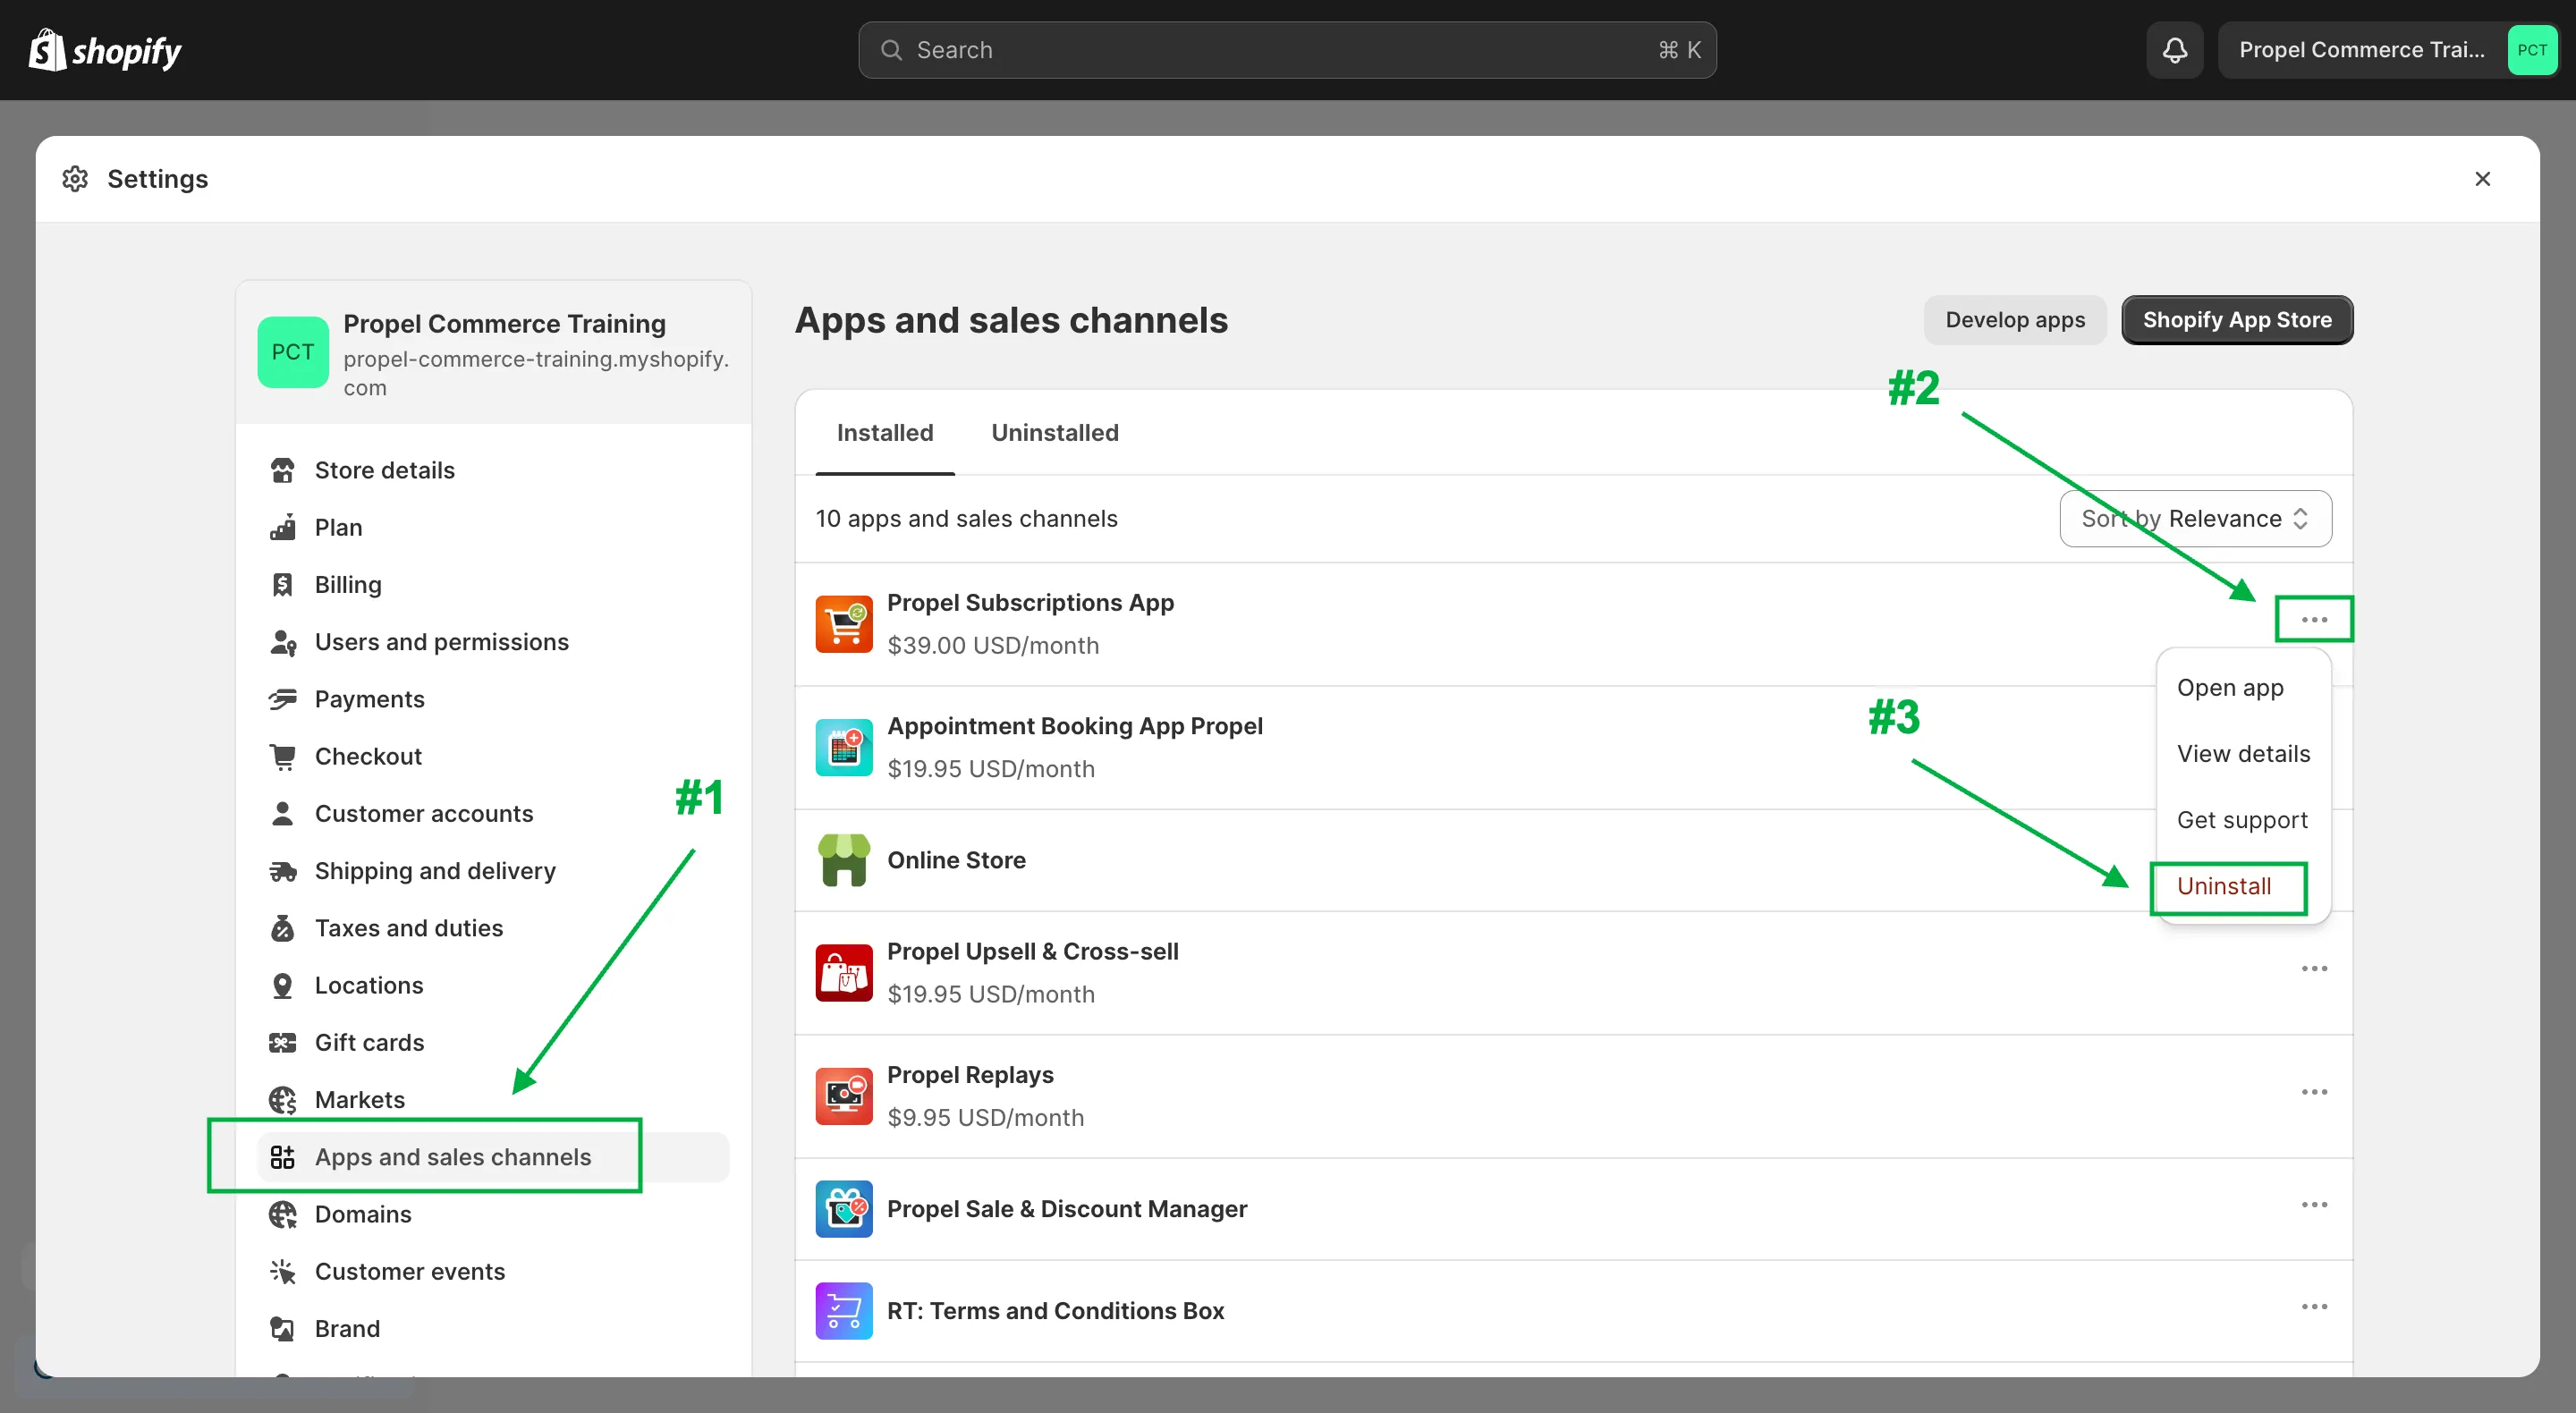Screen dimensions: 2576x1413
Task: Open the Propel Replays options menu
Action: (x=2314, y=1092)
